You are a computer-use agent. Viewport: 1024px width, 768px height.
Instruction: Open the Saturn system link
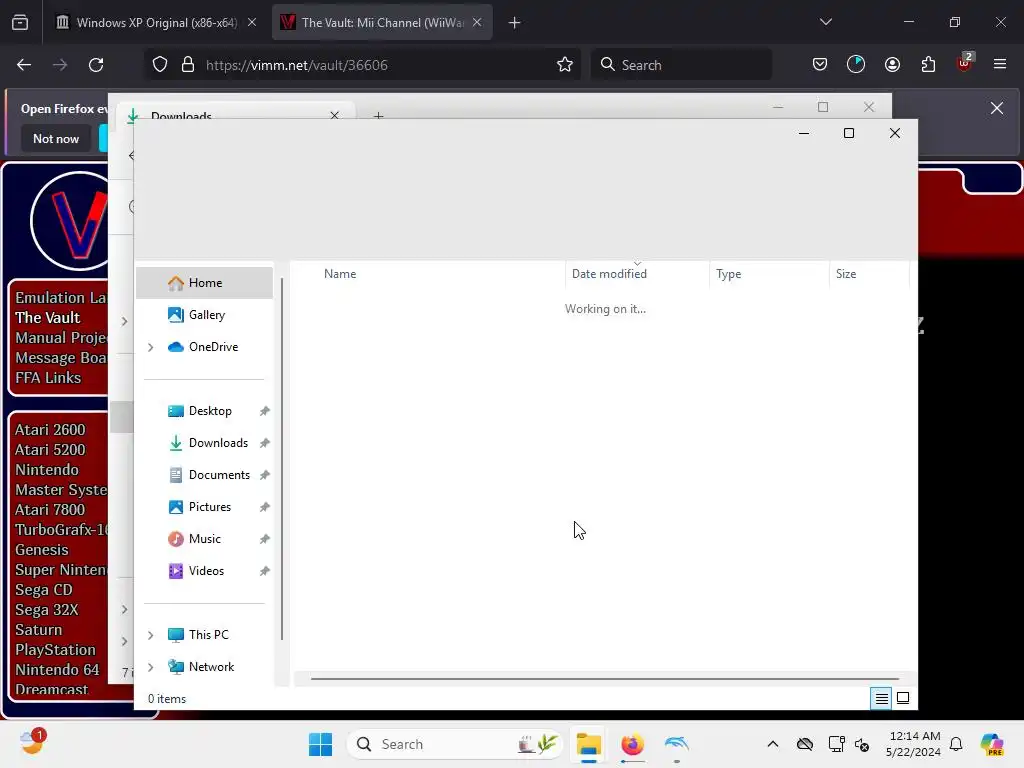click(x=39, y=630)
